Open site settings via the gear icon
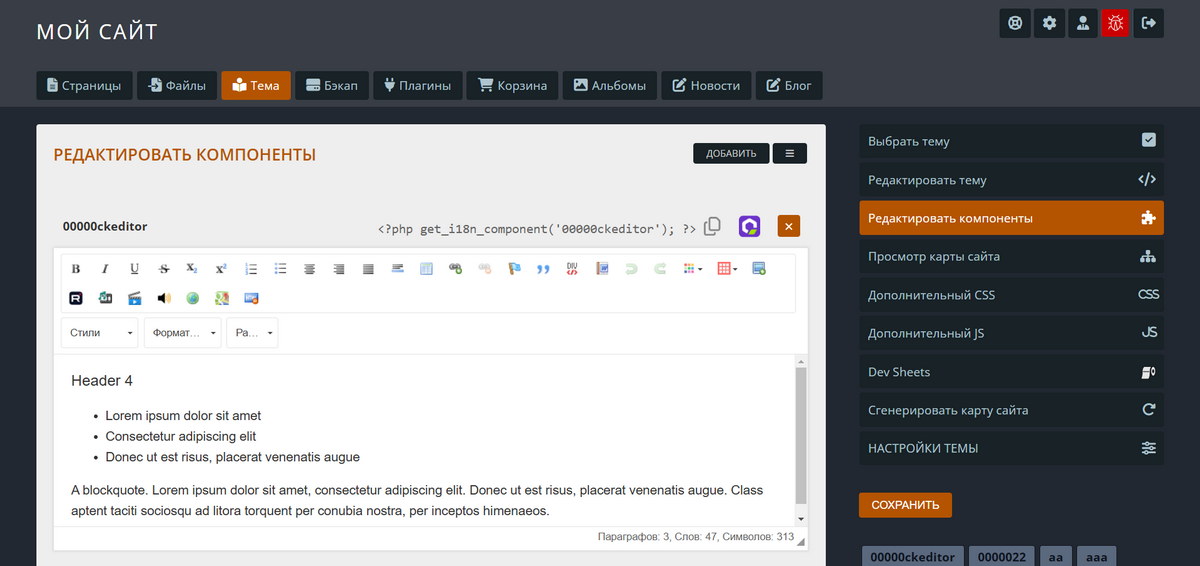Viewport: 1200px width, 566px height. [1049, 23]
